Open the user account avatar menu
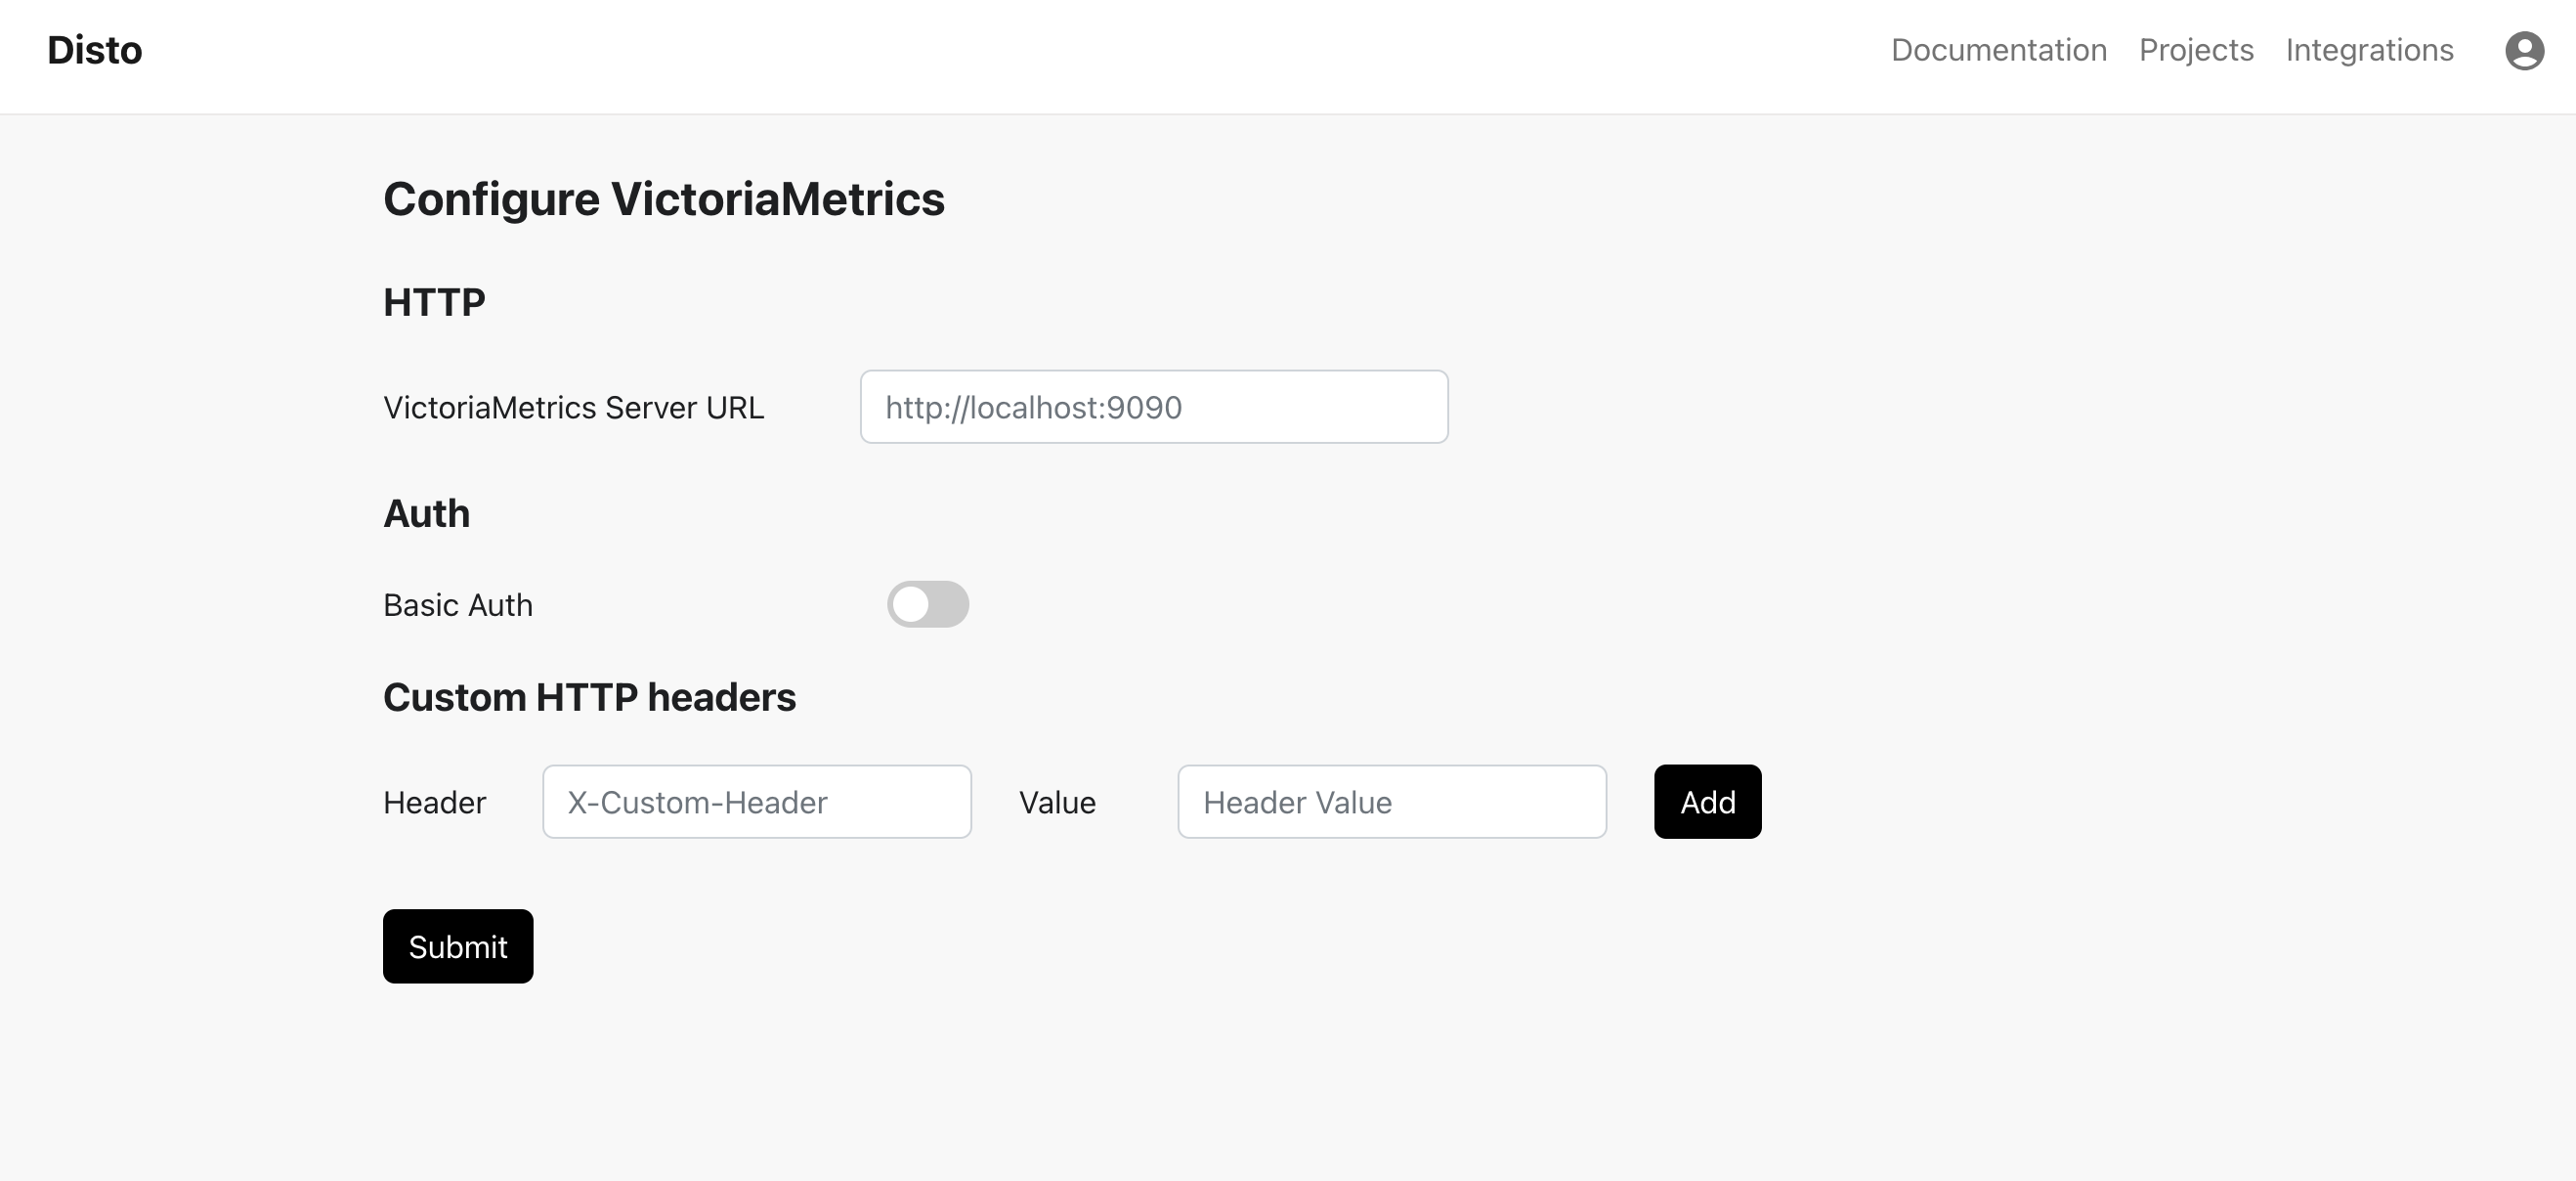Image resolution: width=2576 pixels, height=1181 pixels. click(2523, 50)
